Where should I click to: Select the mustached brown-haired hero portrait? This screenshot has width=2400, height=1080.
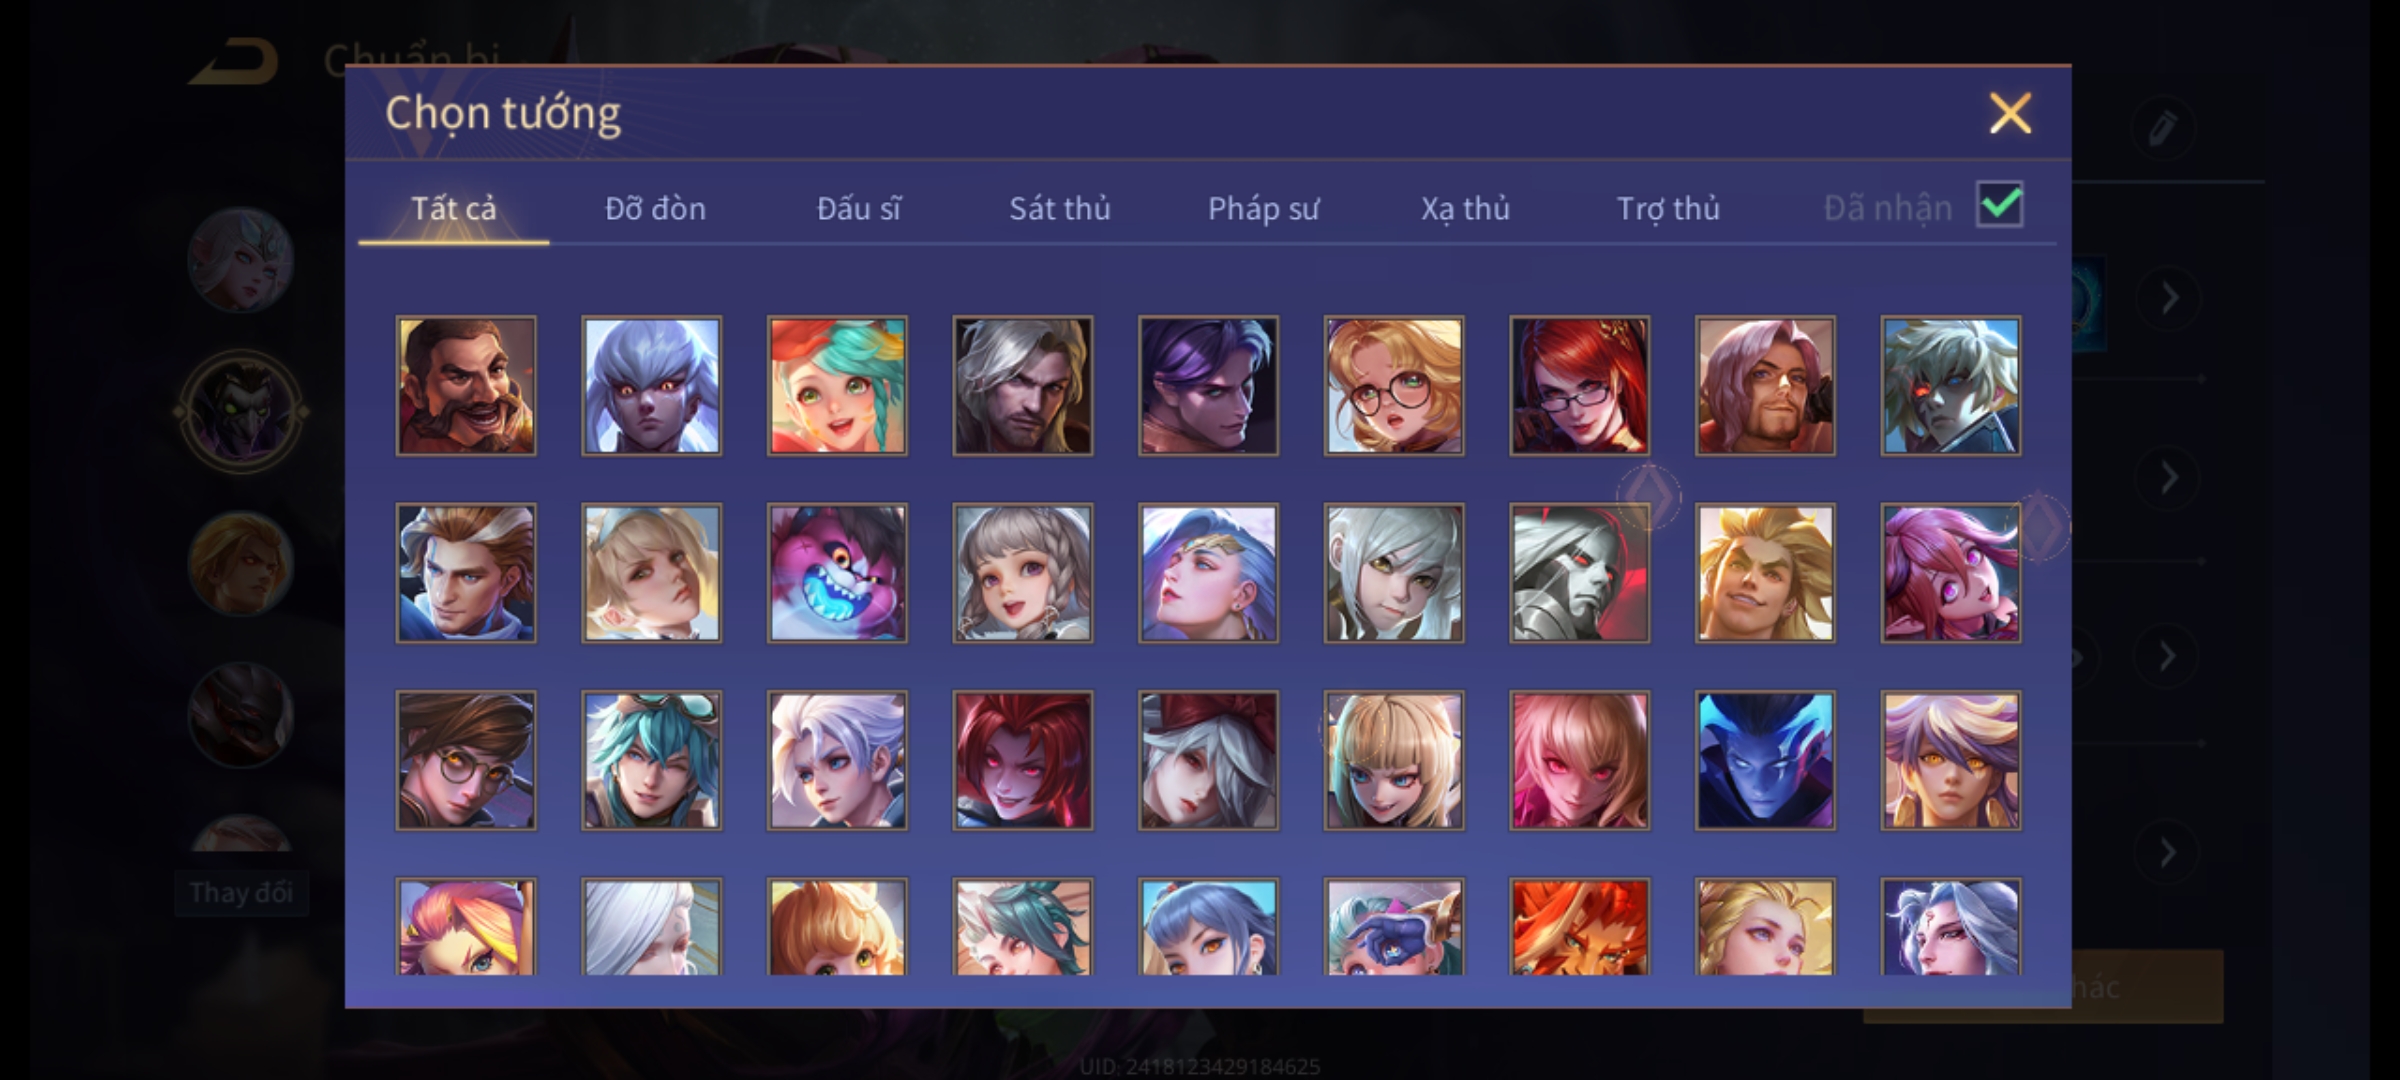(466, 386)
